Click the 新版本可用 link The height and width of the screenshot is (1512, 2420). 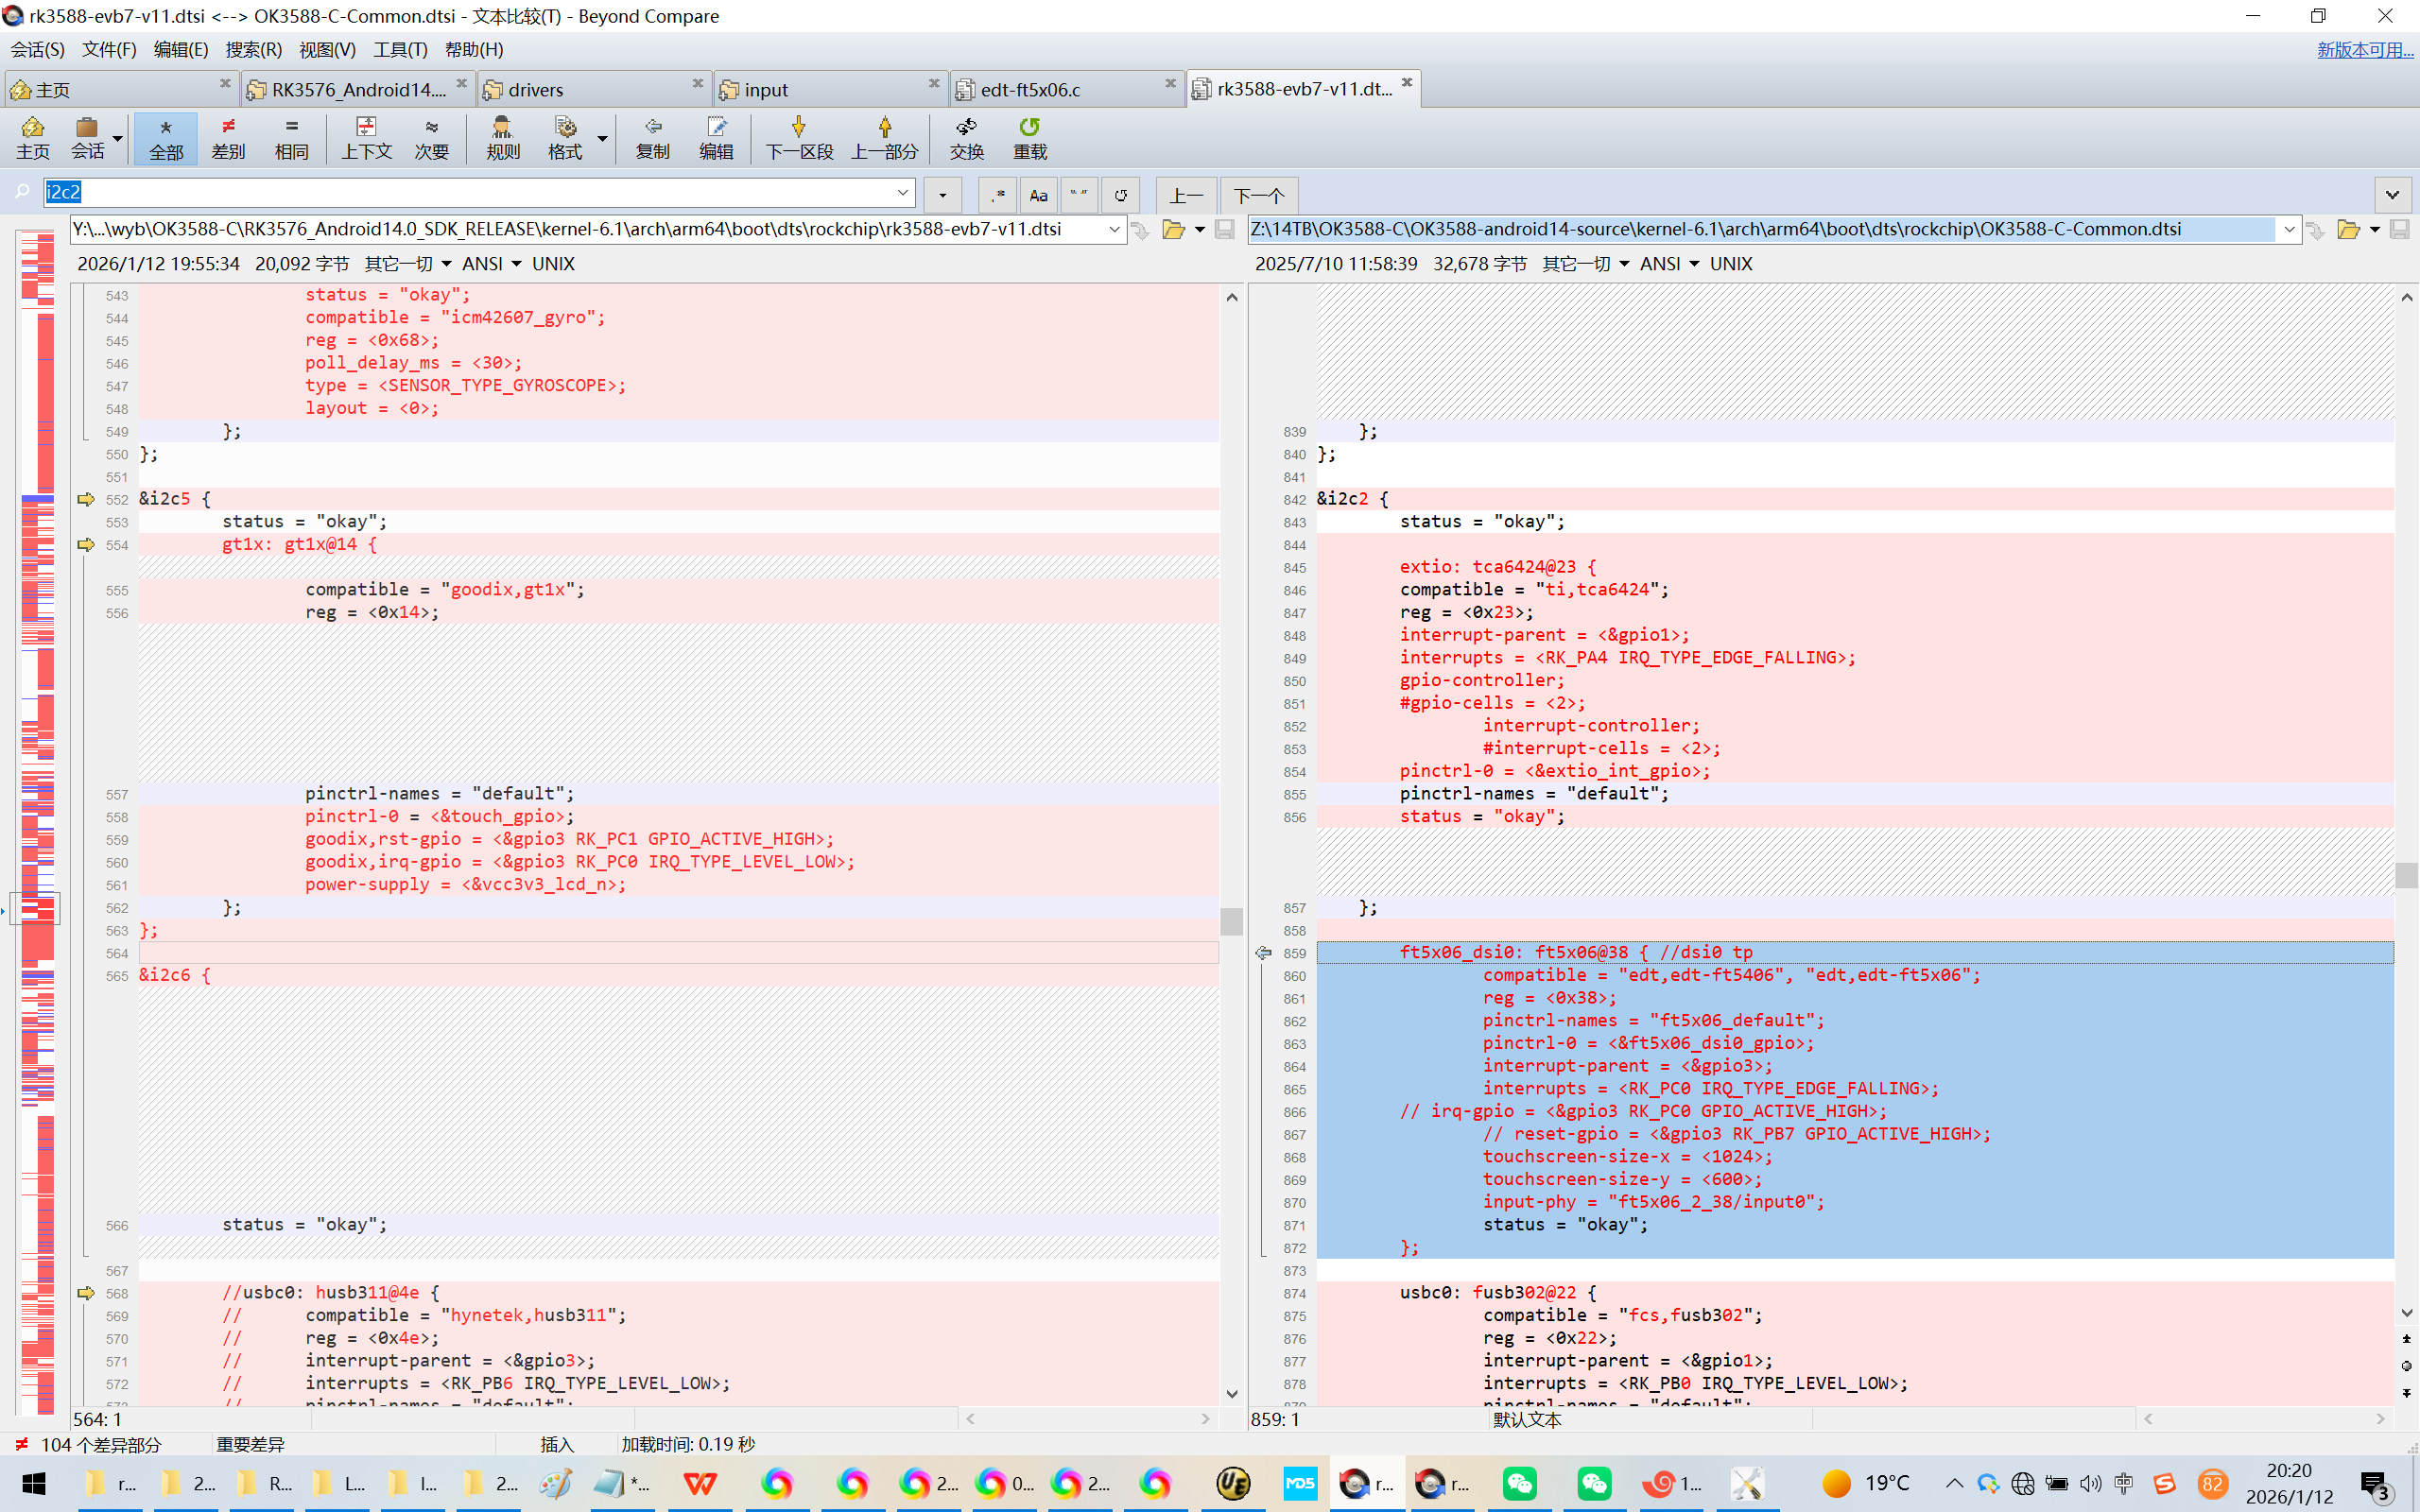[2364, 50]
